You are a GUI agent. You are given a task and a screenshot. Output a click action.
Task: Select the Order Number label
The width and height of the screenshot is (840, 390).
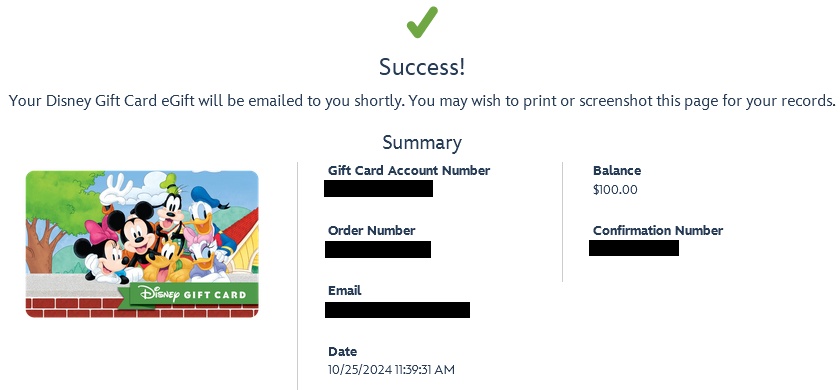pyautogui.click(x=371, y=230)
